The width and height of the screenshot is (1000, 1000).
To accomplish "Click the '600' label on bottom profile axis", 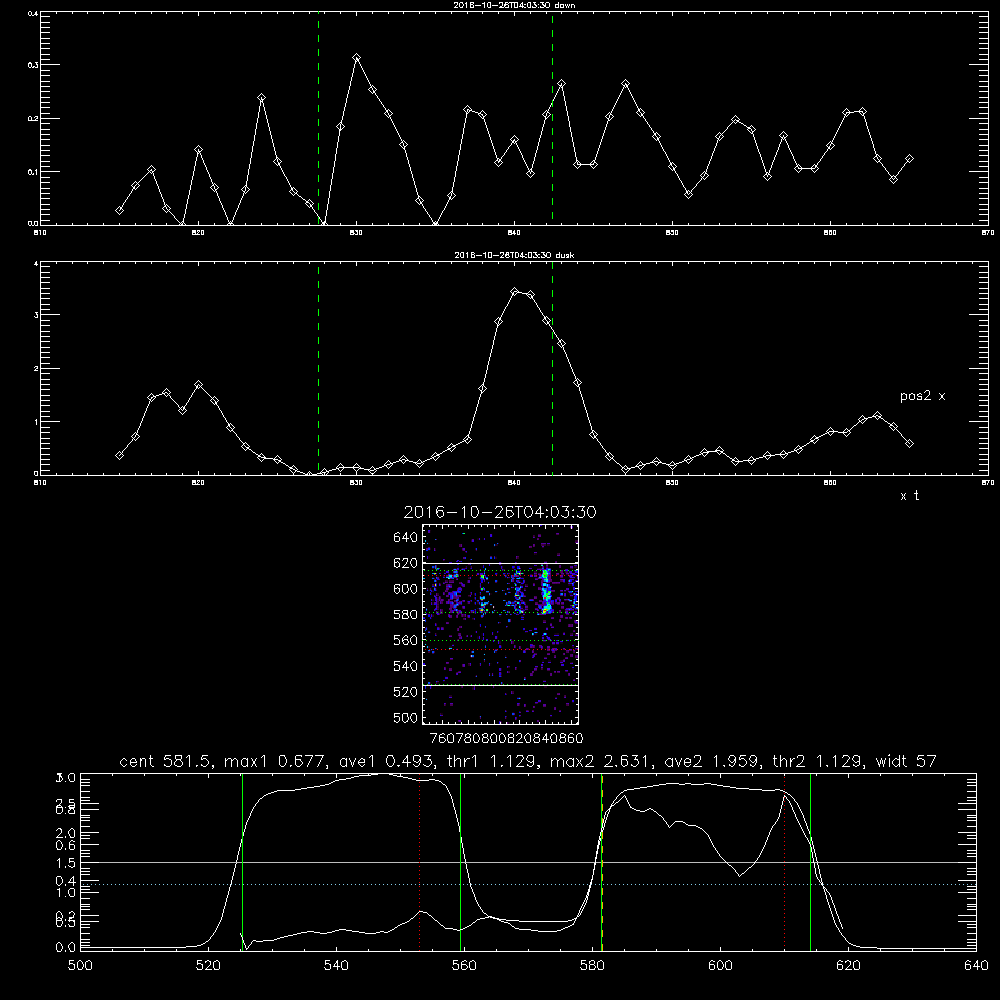I will (720, 966).
